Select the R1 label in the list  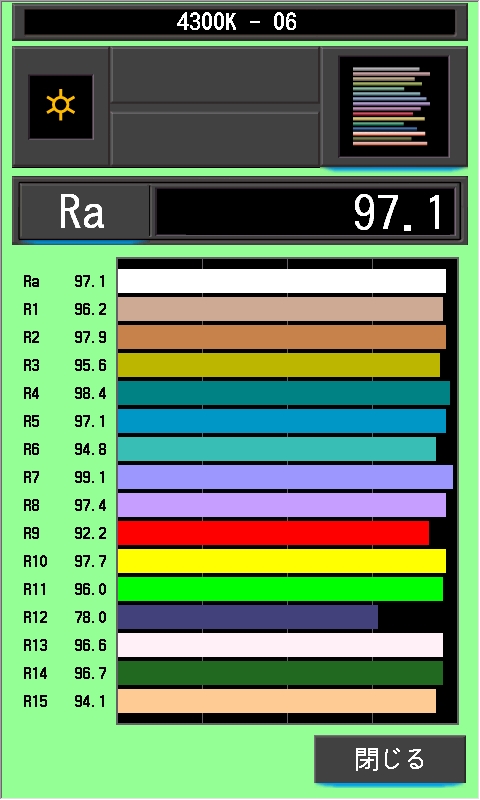coord(31,309)
